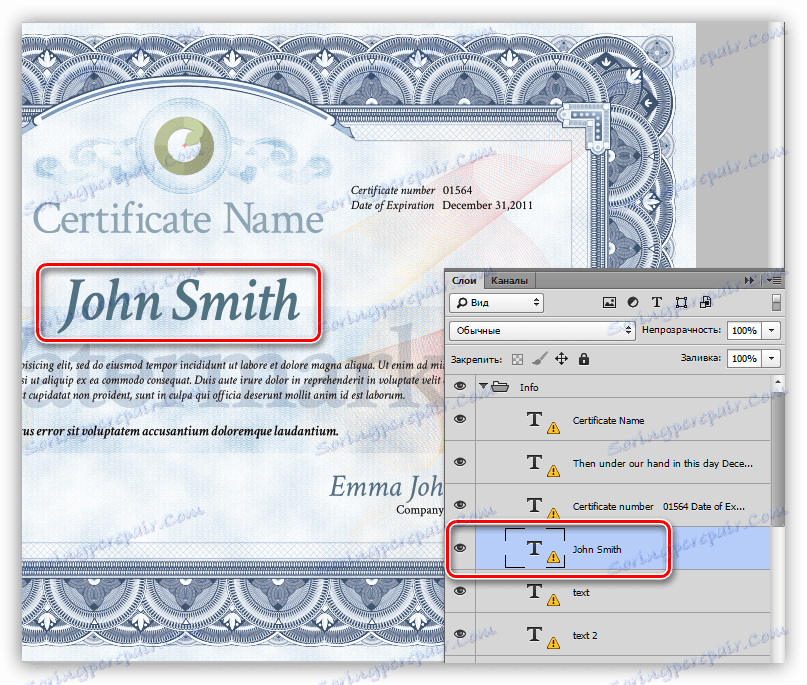Open the Непрозрачность opacity slider arrow
This screenshot has width=807, height=685.
pos(771,330)
